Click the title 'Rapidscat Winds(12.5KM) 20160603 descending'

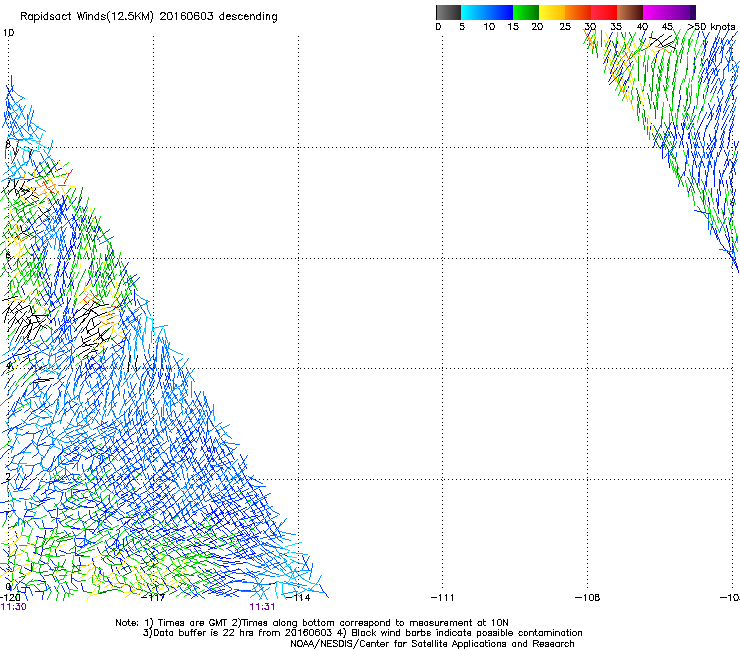click(x=149, y=17)
